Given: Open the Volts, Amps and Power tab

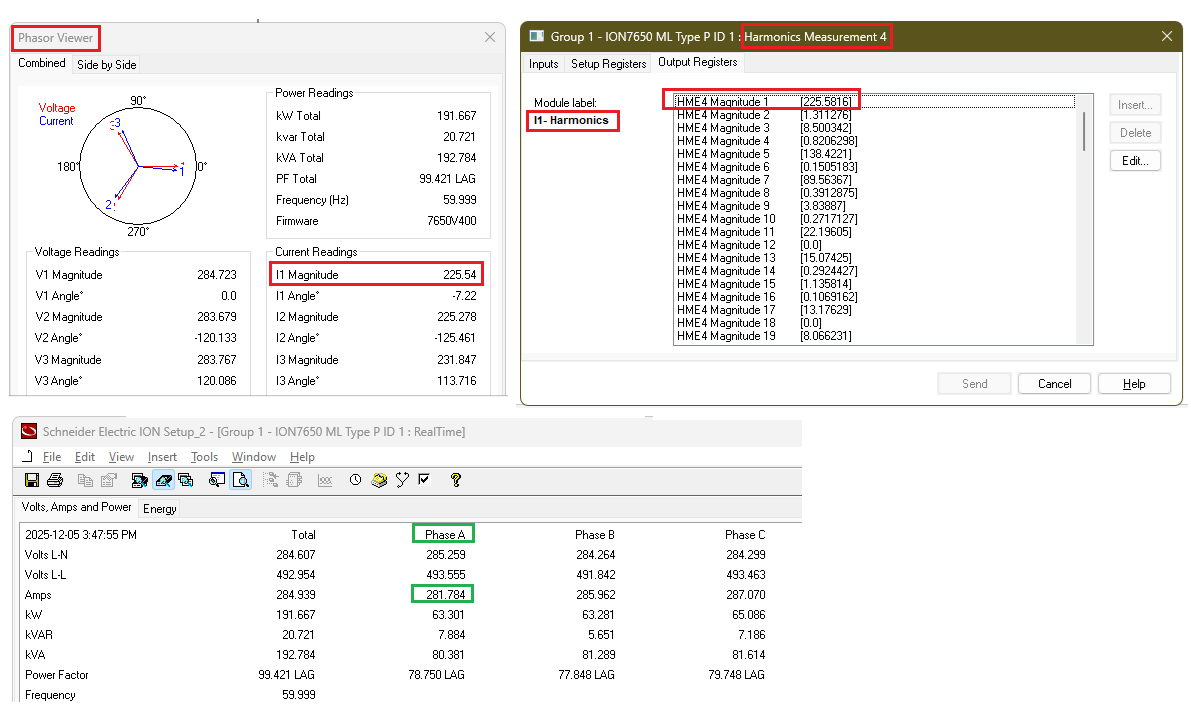Looking at the screenshot, I should [x=76, y=507].
